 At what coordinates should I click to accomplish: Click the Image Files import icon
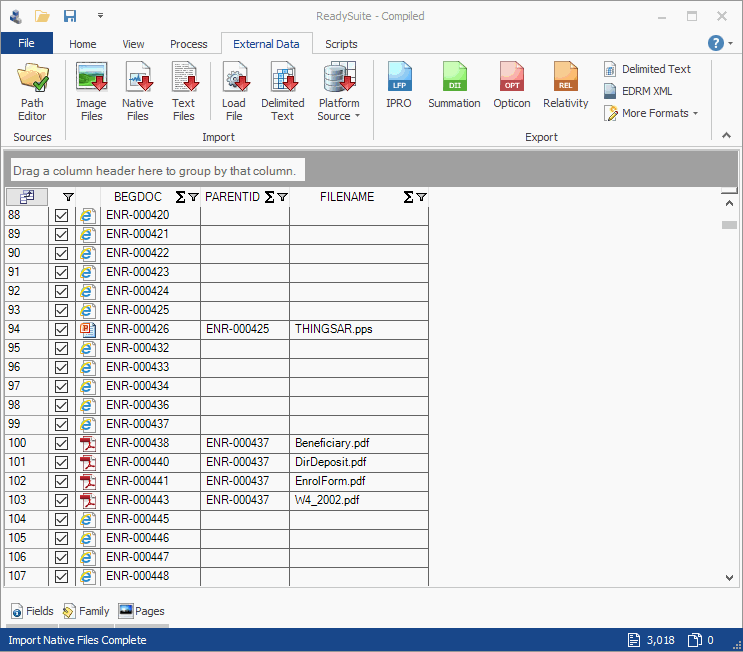(x=91, y=91)
